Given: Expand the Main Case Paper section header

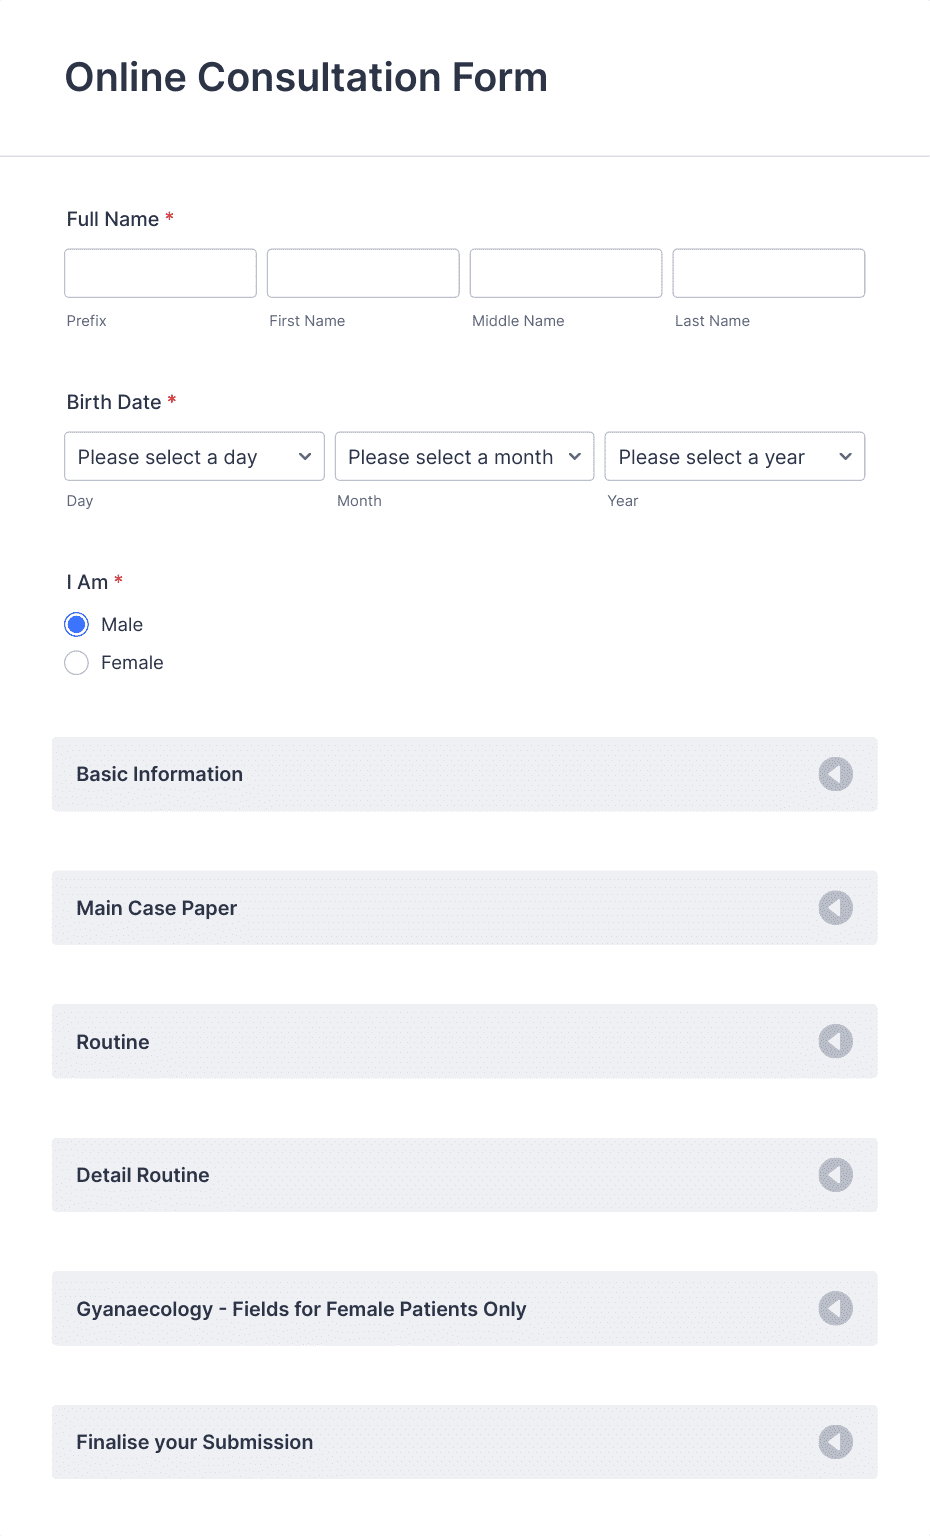Looking at the screenshot, I should [400, 908].
